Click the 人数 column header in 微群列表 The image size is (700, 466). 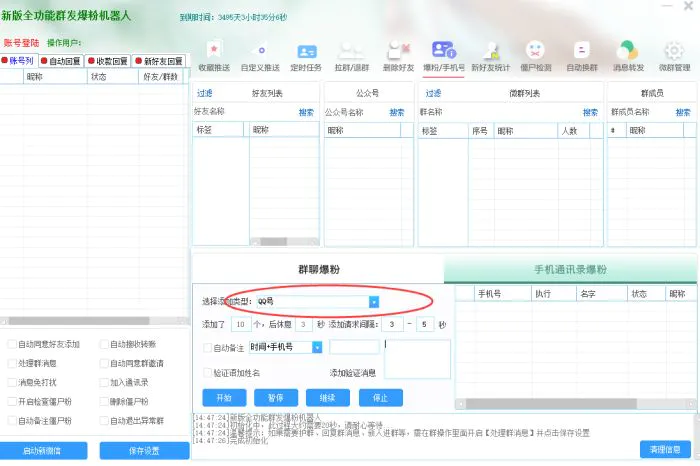pos(573,131)
